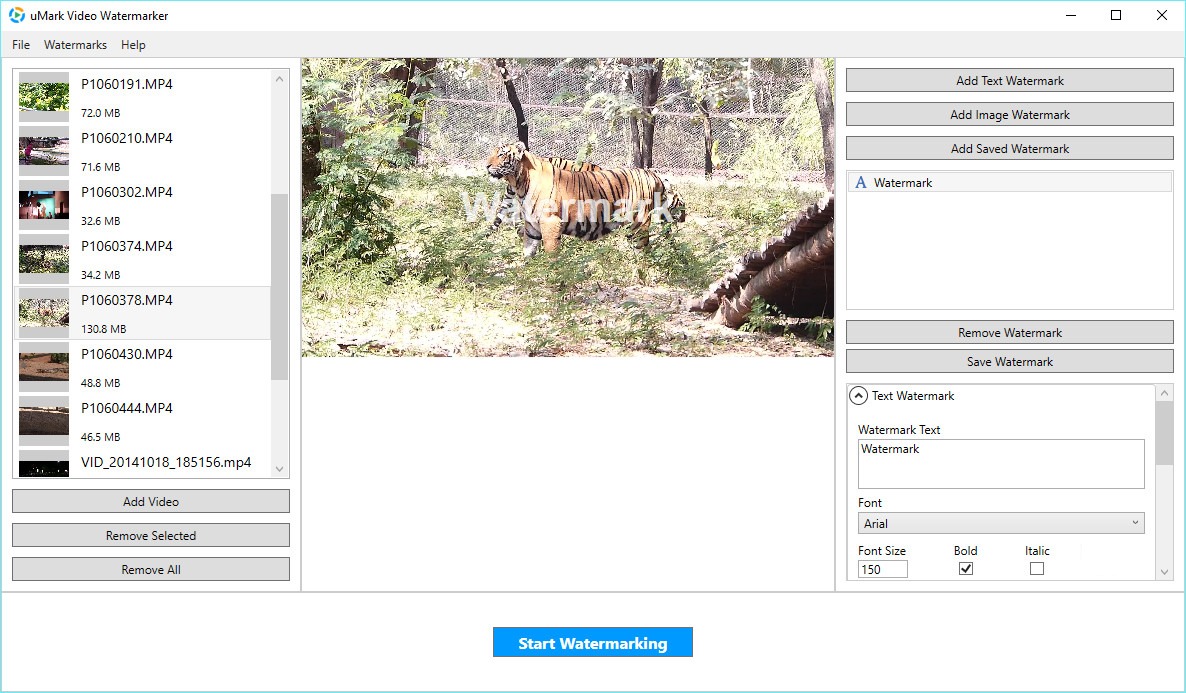Screen dimensions: 1186x693
Task: Open the Arial font dropdown
Action: (1001, 523)
